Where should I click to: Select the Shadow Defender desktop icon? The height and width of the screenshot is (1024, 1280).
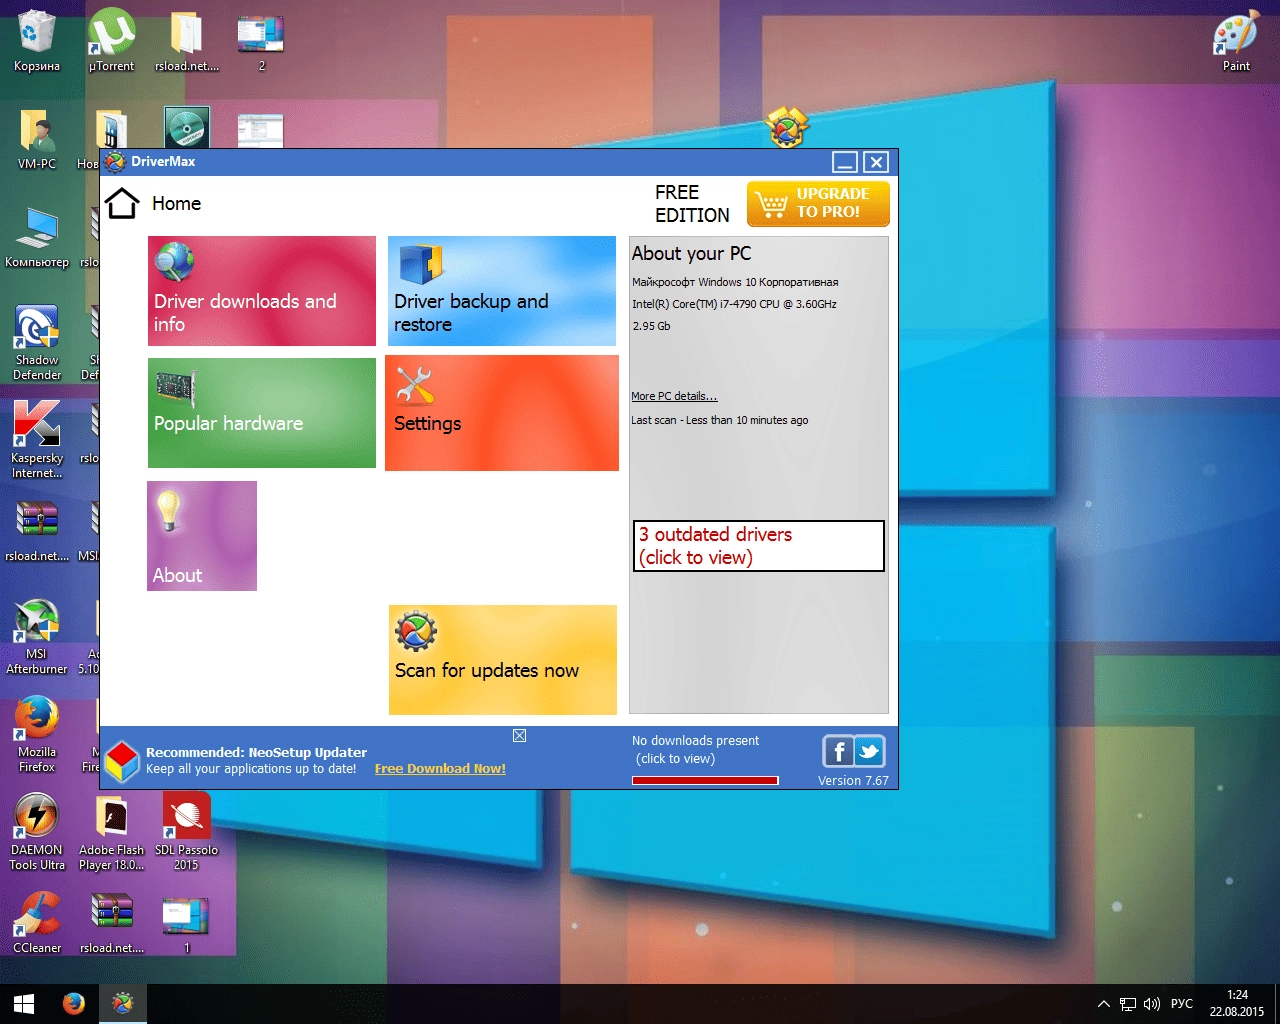(37, 342)
